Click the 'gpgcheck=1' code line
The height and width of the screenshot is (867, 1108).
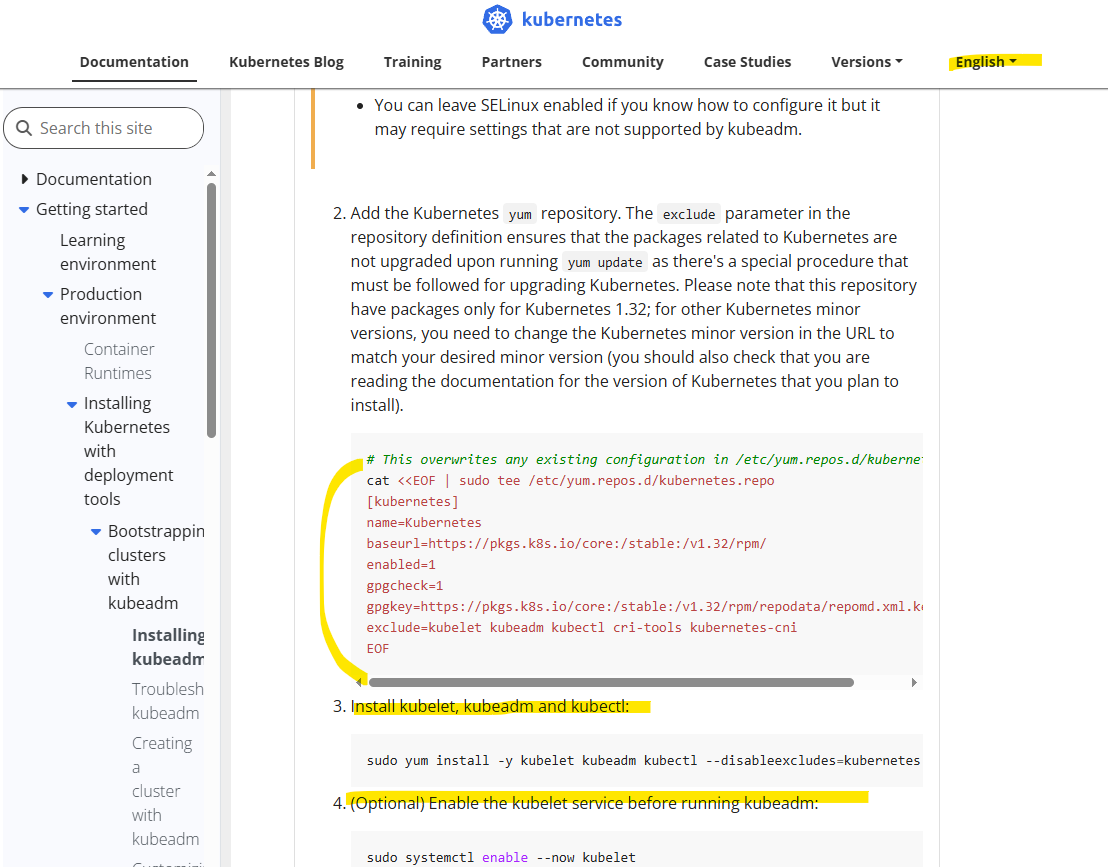[405, 586]
